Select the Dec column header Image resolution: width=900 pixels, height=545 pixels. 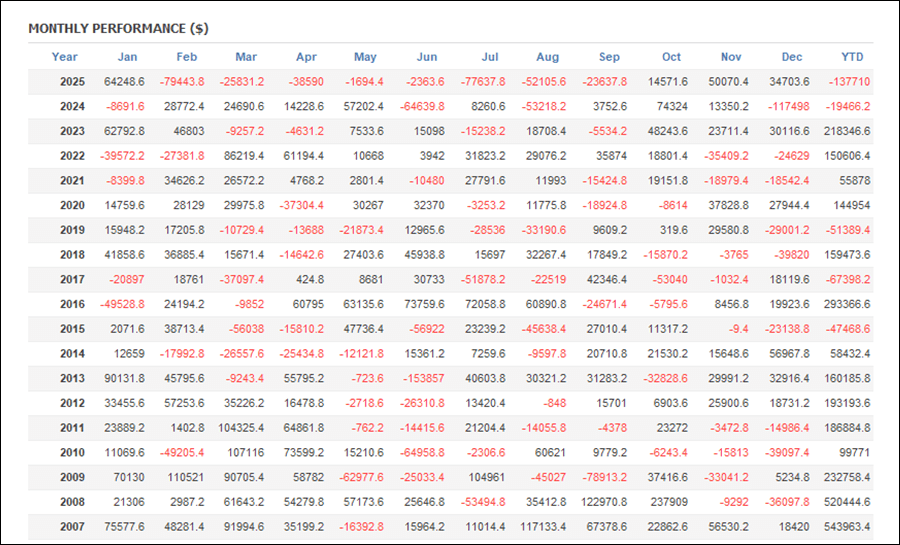[x=792, y=57]
